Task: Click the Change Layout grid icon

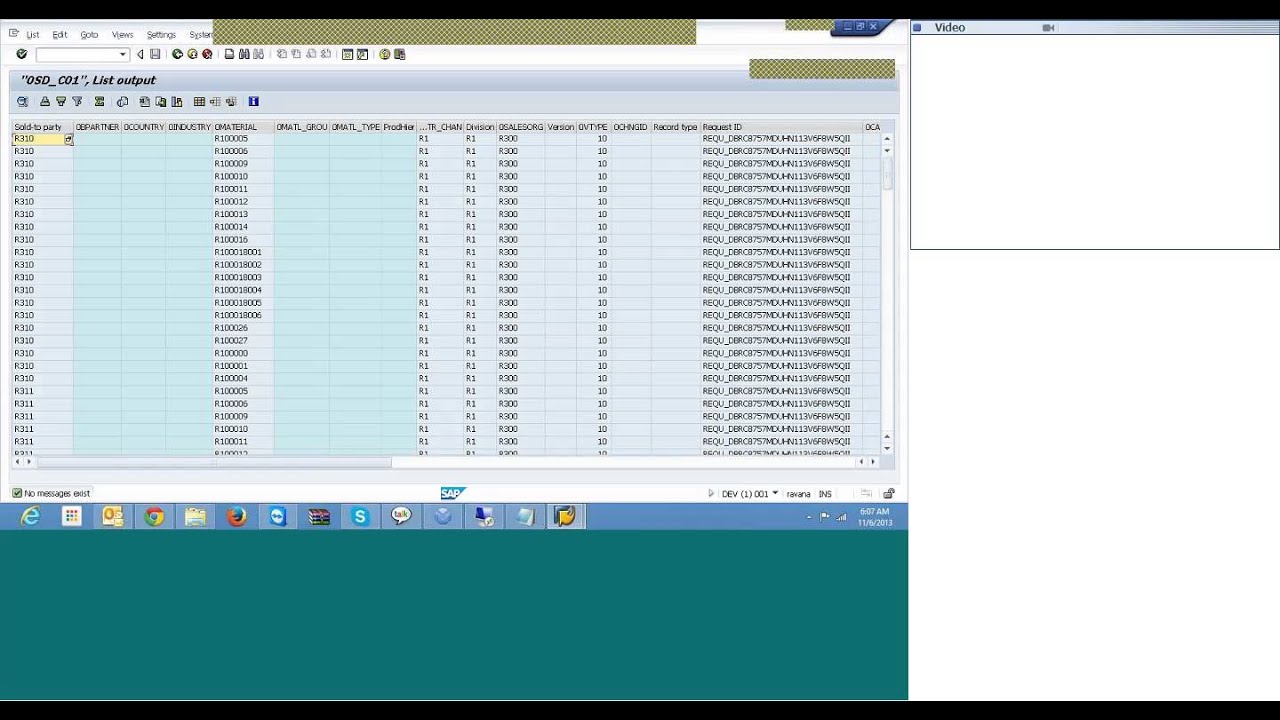Action: point(199,101)
